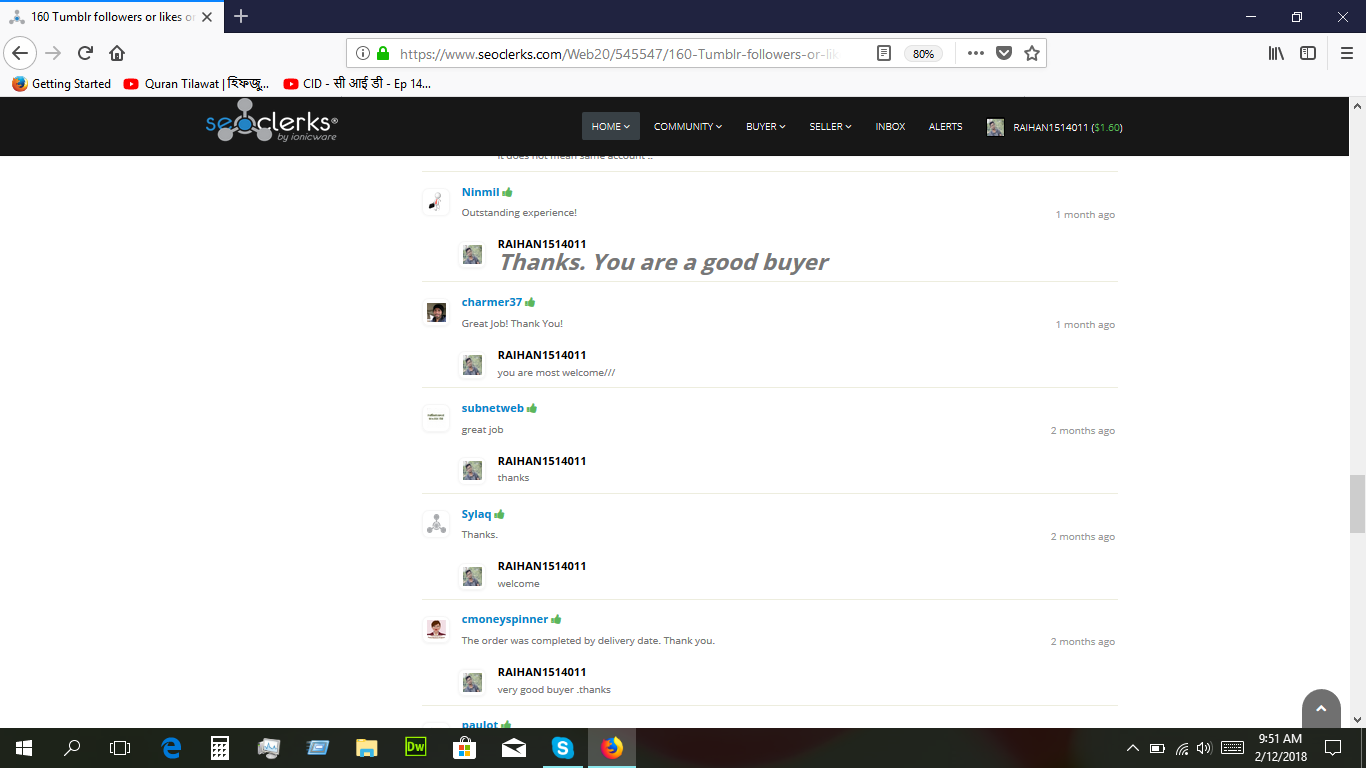Open the SELLER dropdown menu
The image size is (1366, 768).
click(x=830, y=126)
